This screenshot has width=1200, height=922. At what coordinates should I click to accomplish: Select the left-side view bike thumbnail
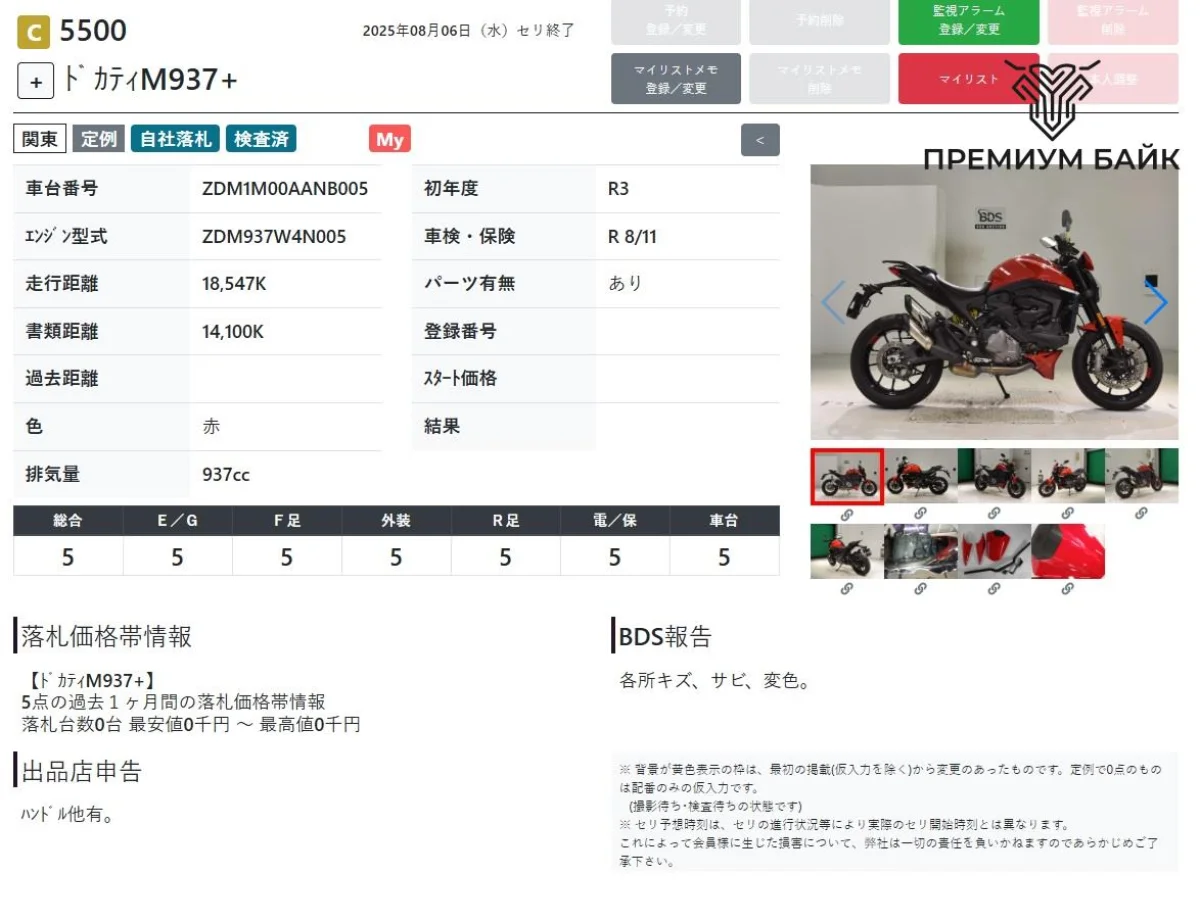click(920, 475)
